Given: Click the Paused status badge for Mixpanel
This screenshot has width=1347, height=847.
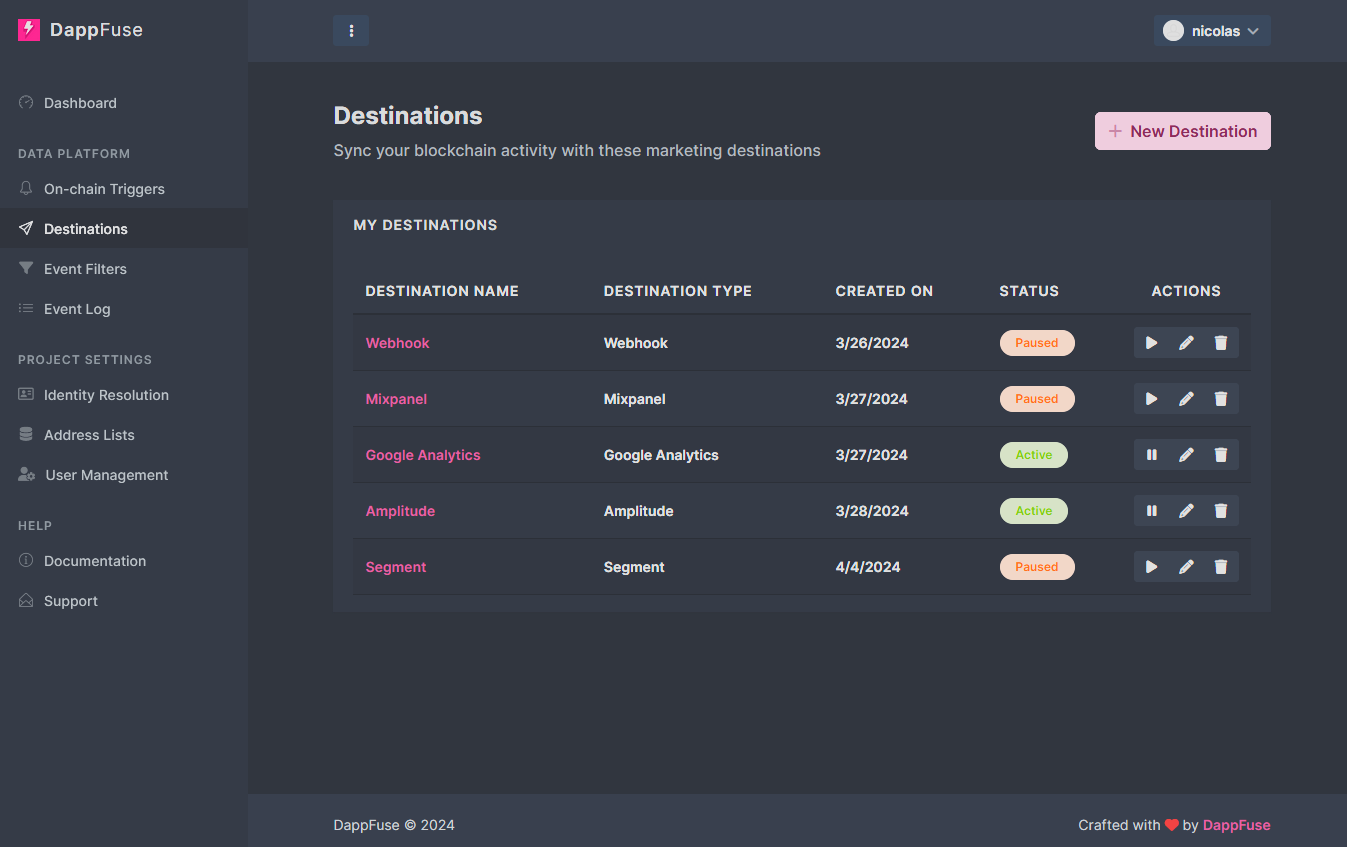Looking at the screenshot, I should click(x=1037, y=399).
